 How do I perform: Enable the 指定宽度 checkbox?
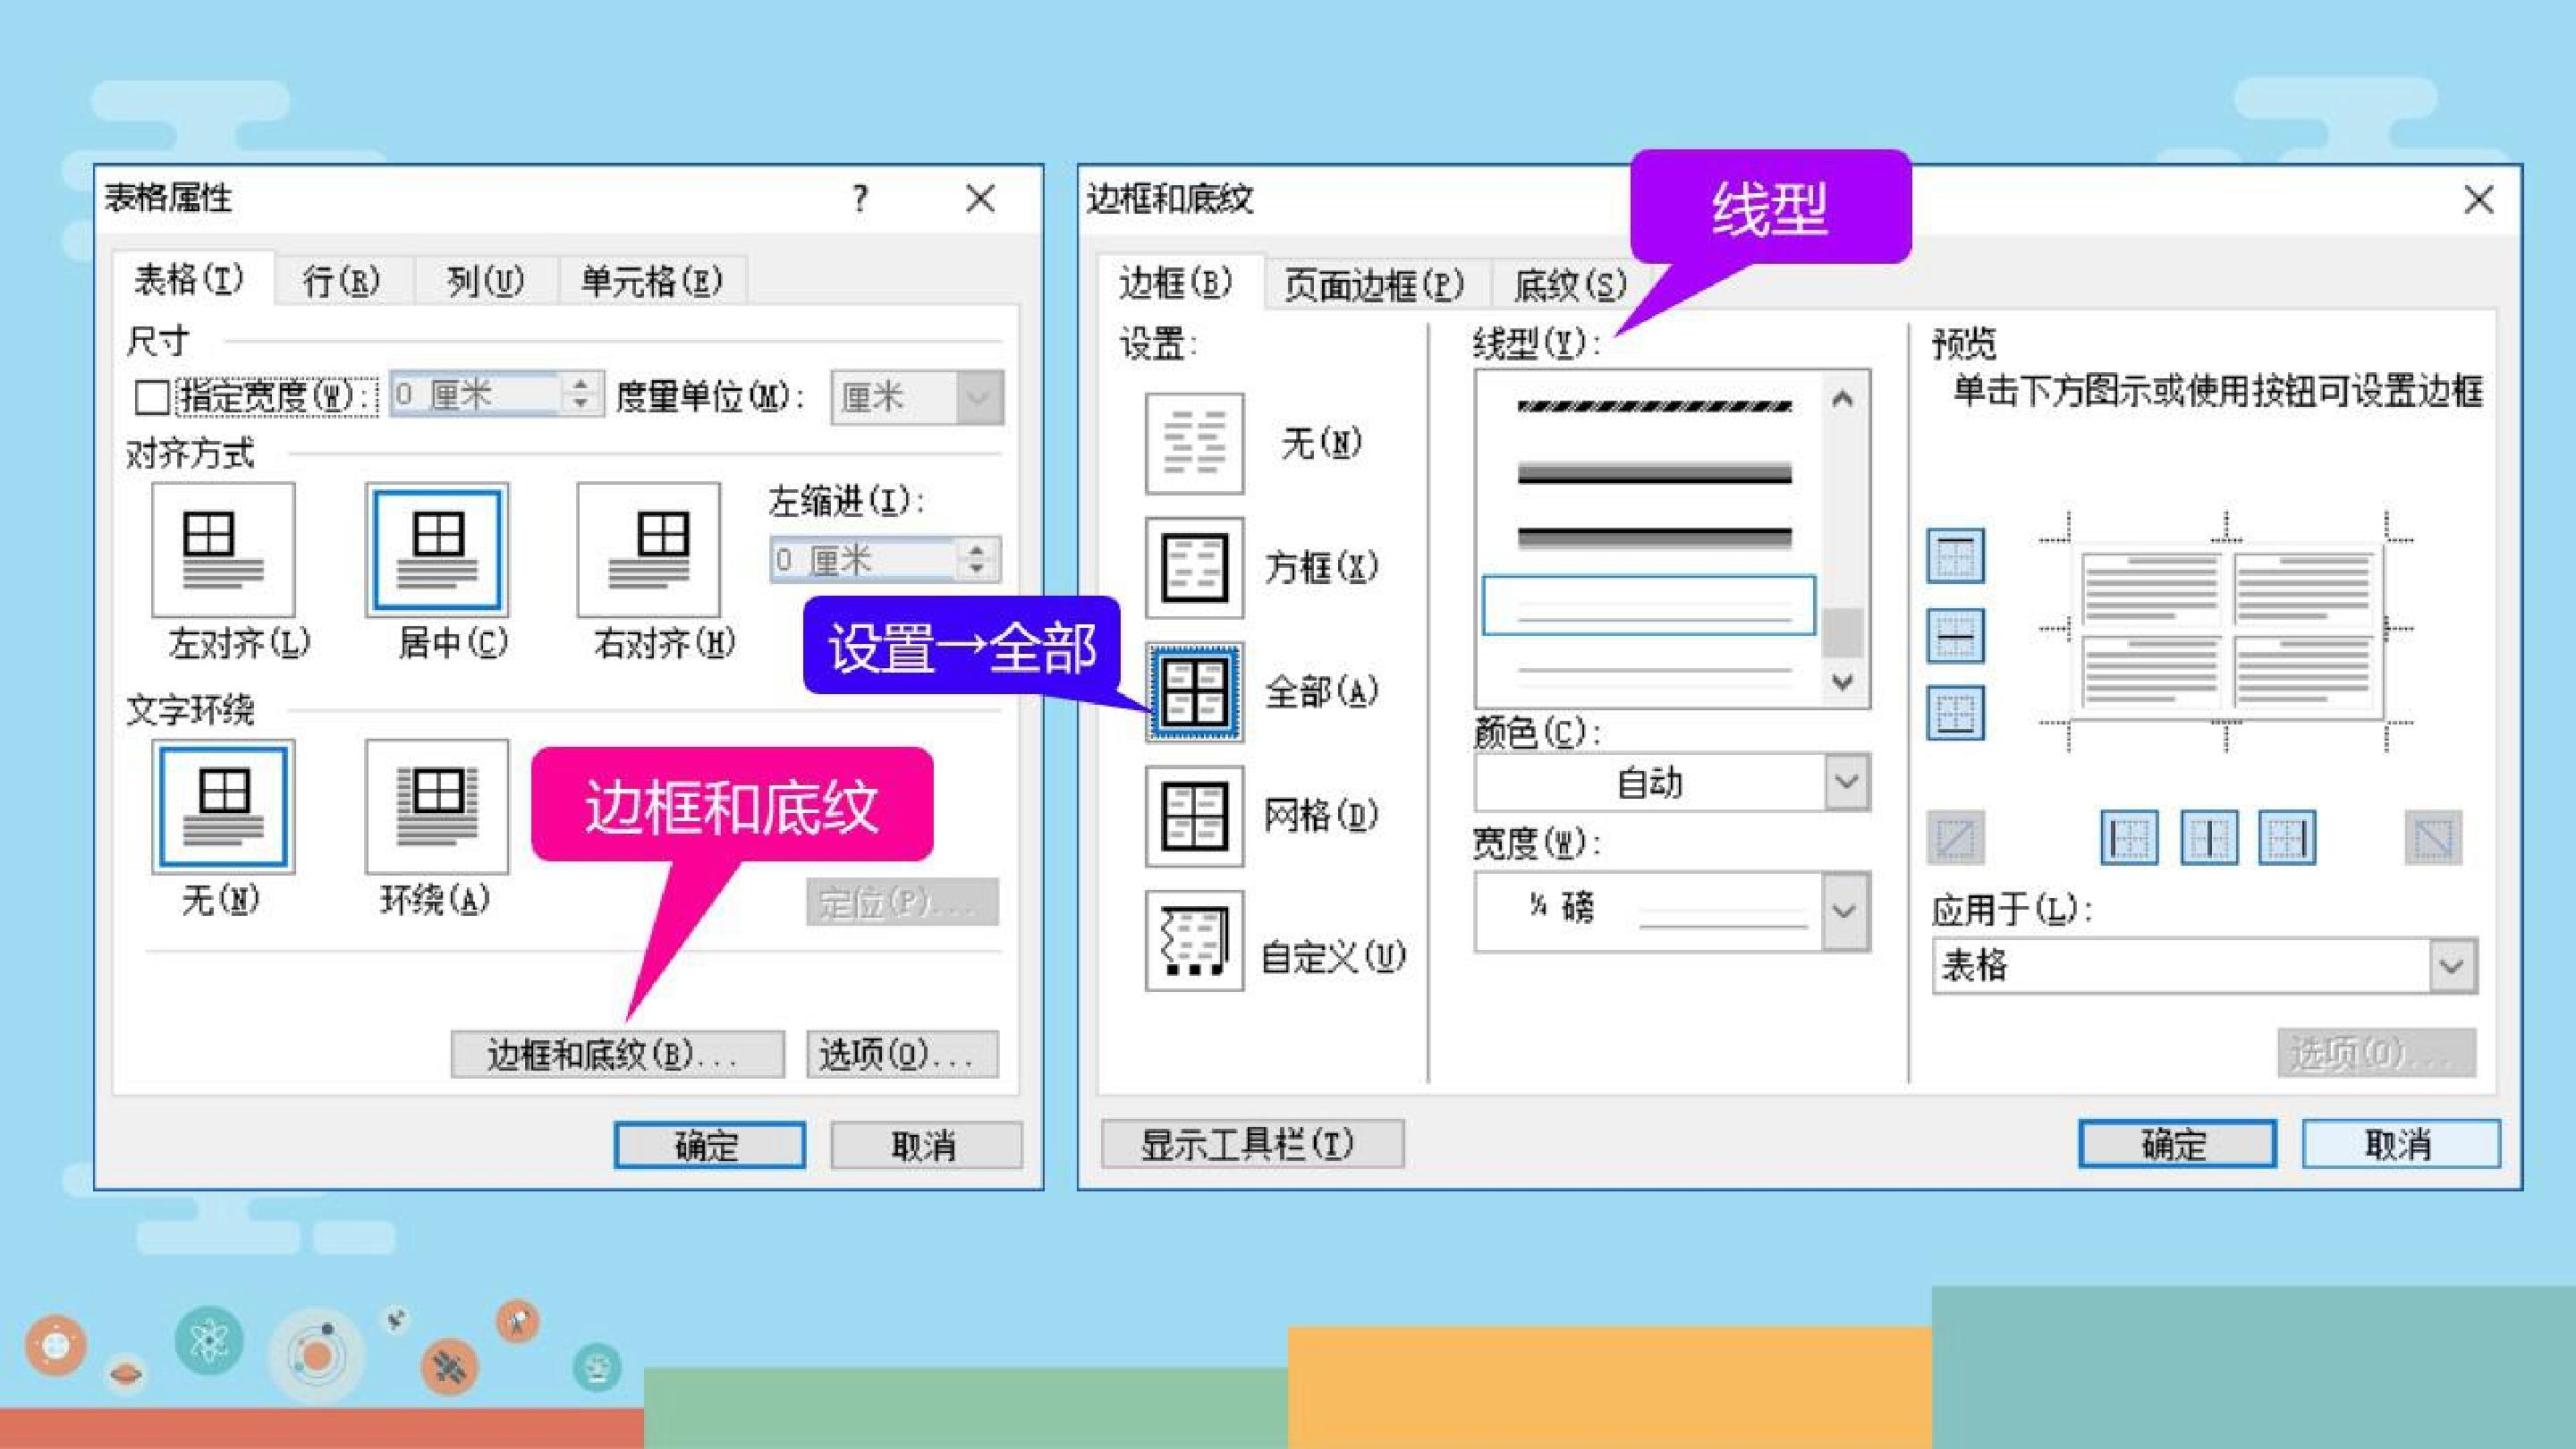[x=151, y=397]
